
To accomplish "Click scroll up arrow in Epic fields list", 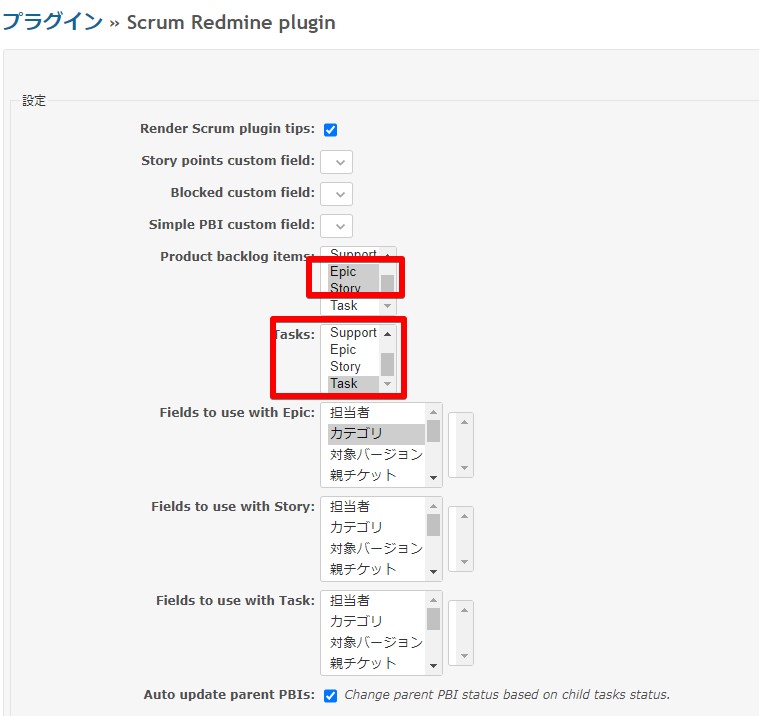I will coord(433,412).
